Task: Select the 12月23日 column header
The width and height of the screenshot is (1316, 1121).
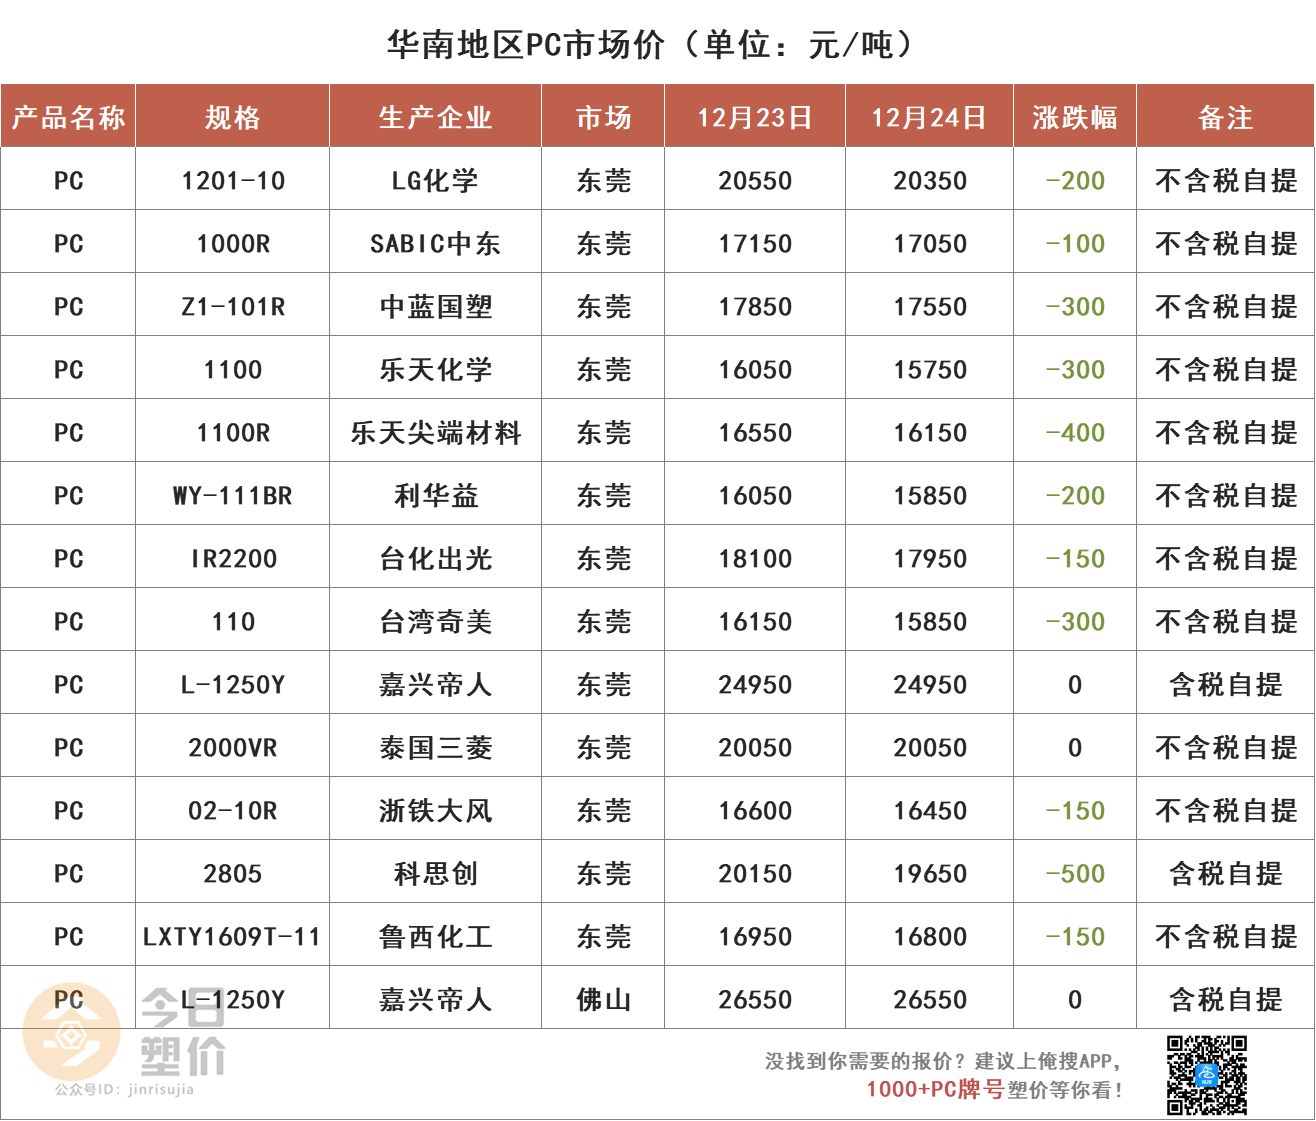Action: (754, 117)
